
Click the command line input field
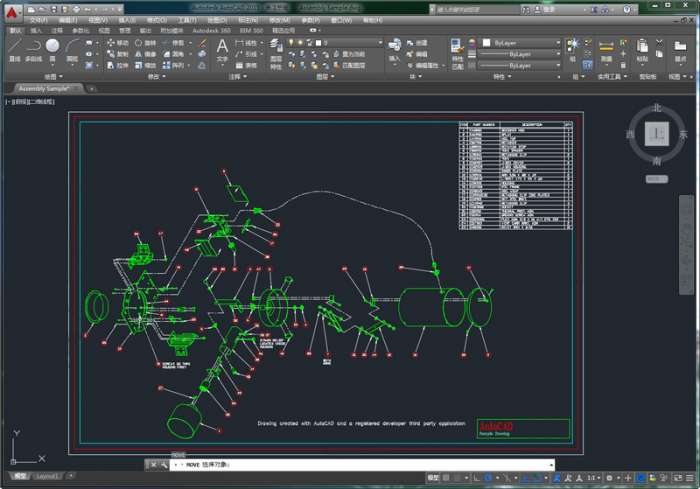point(362,465)
